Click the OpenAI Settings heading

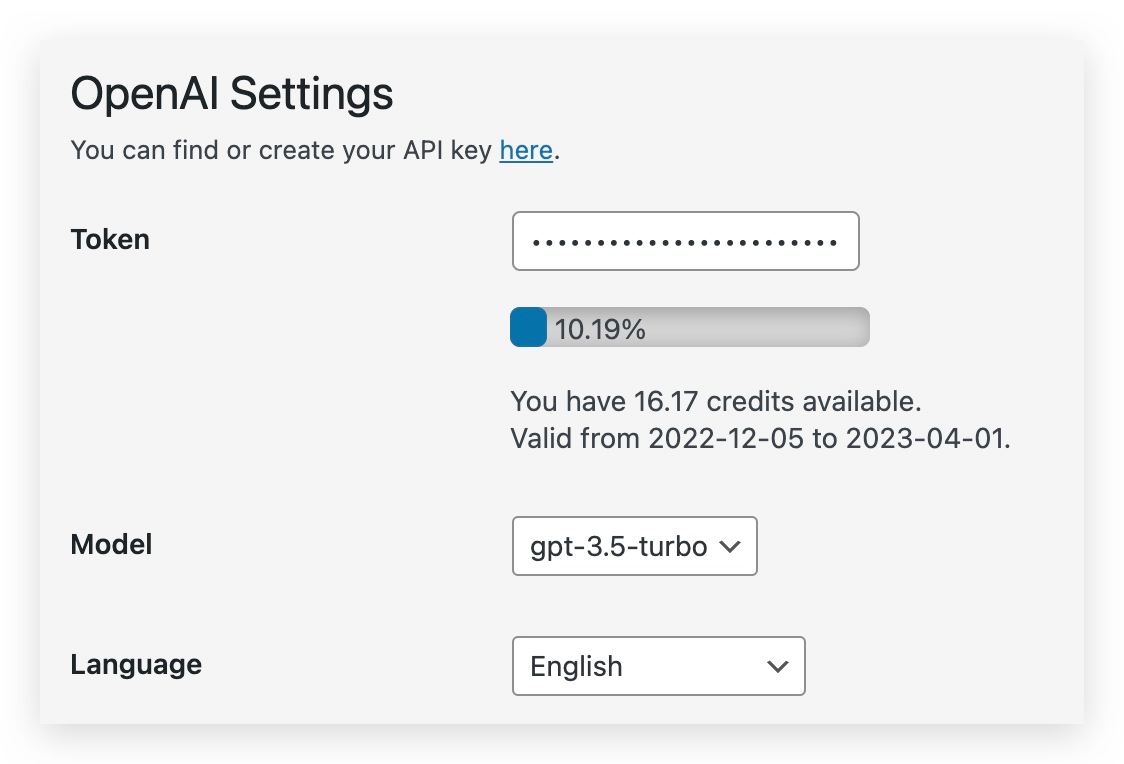231,93
